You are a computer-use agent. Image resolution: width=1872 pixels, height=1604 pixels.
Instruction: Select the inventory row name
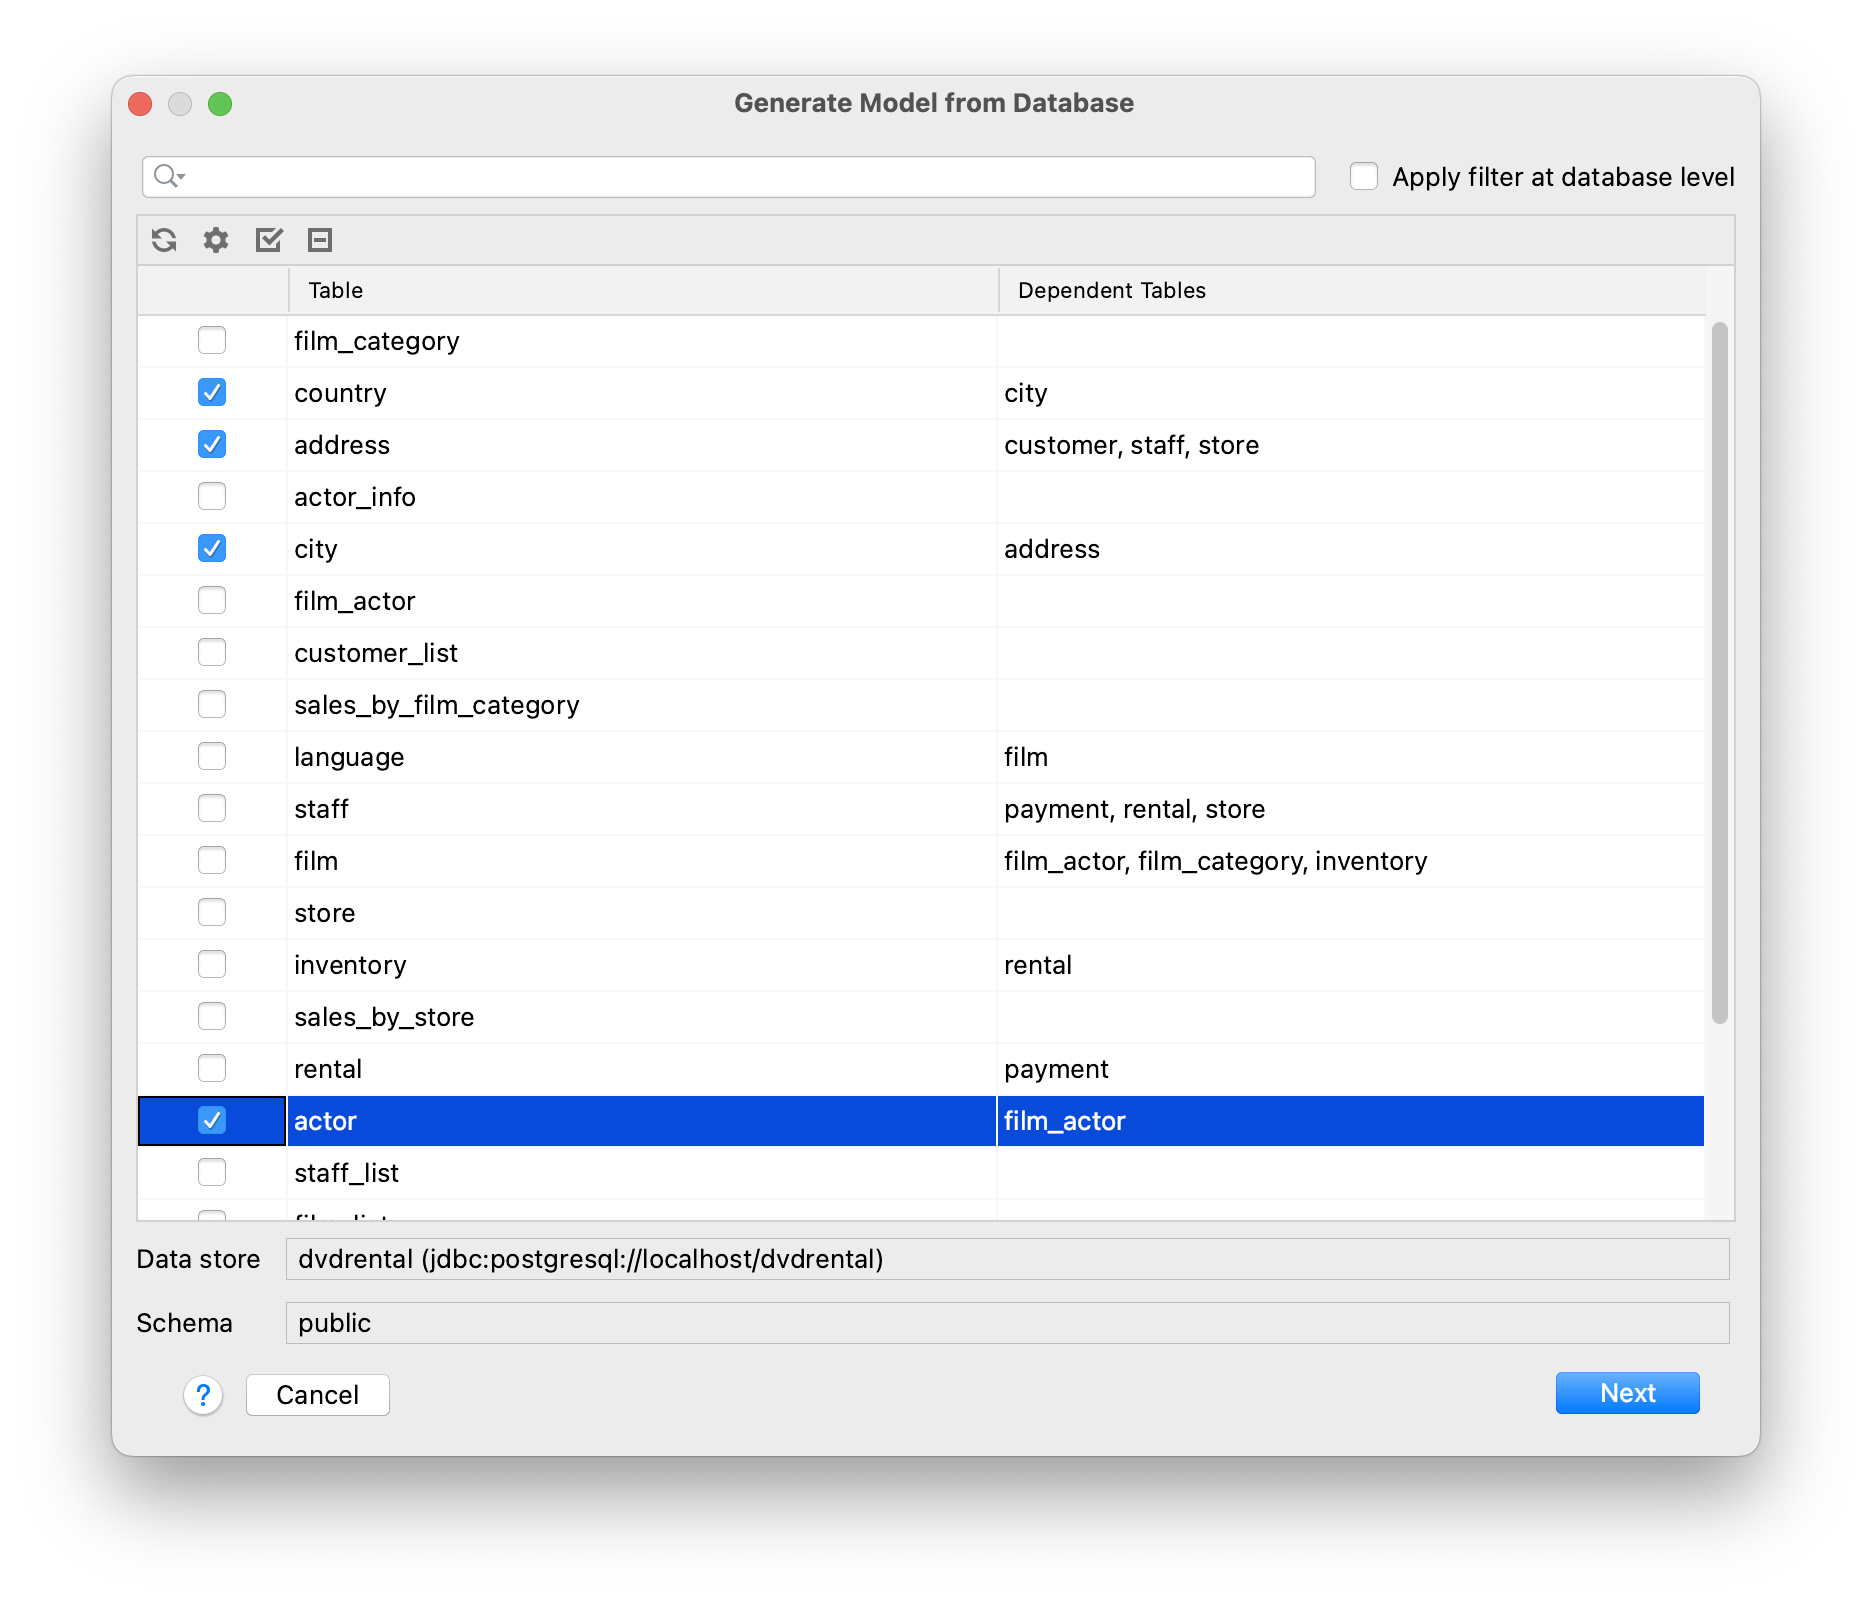(350, 965)
